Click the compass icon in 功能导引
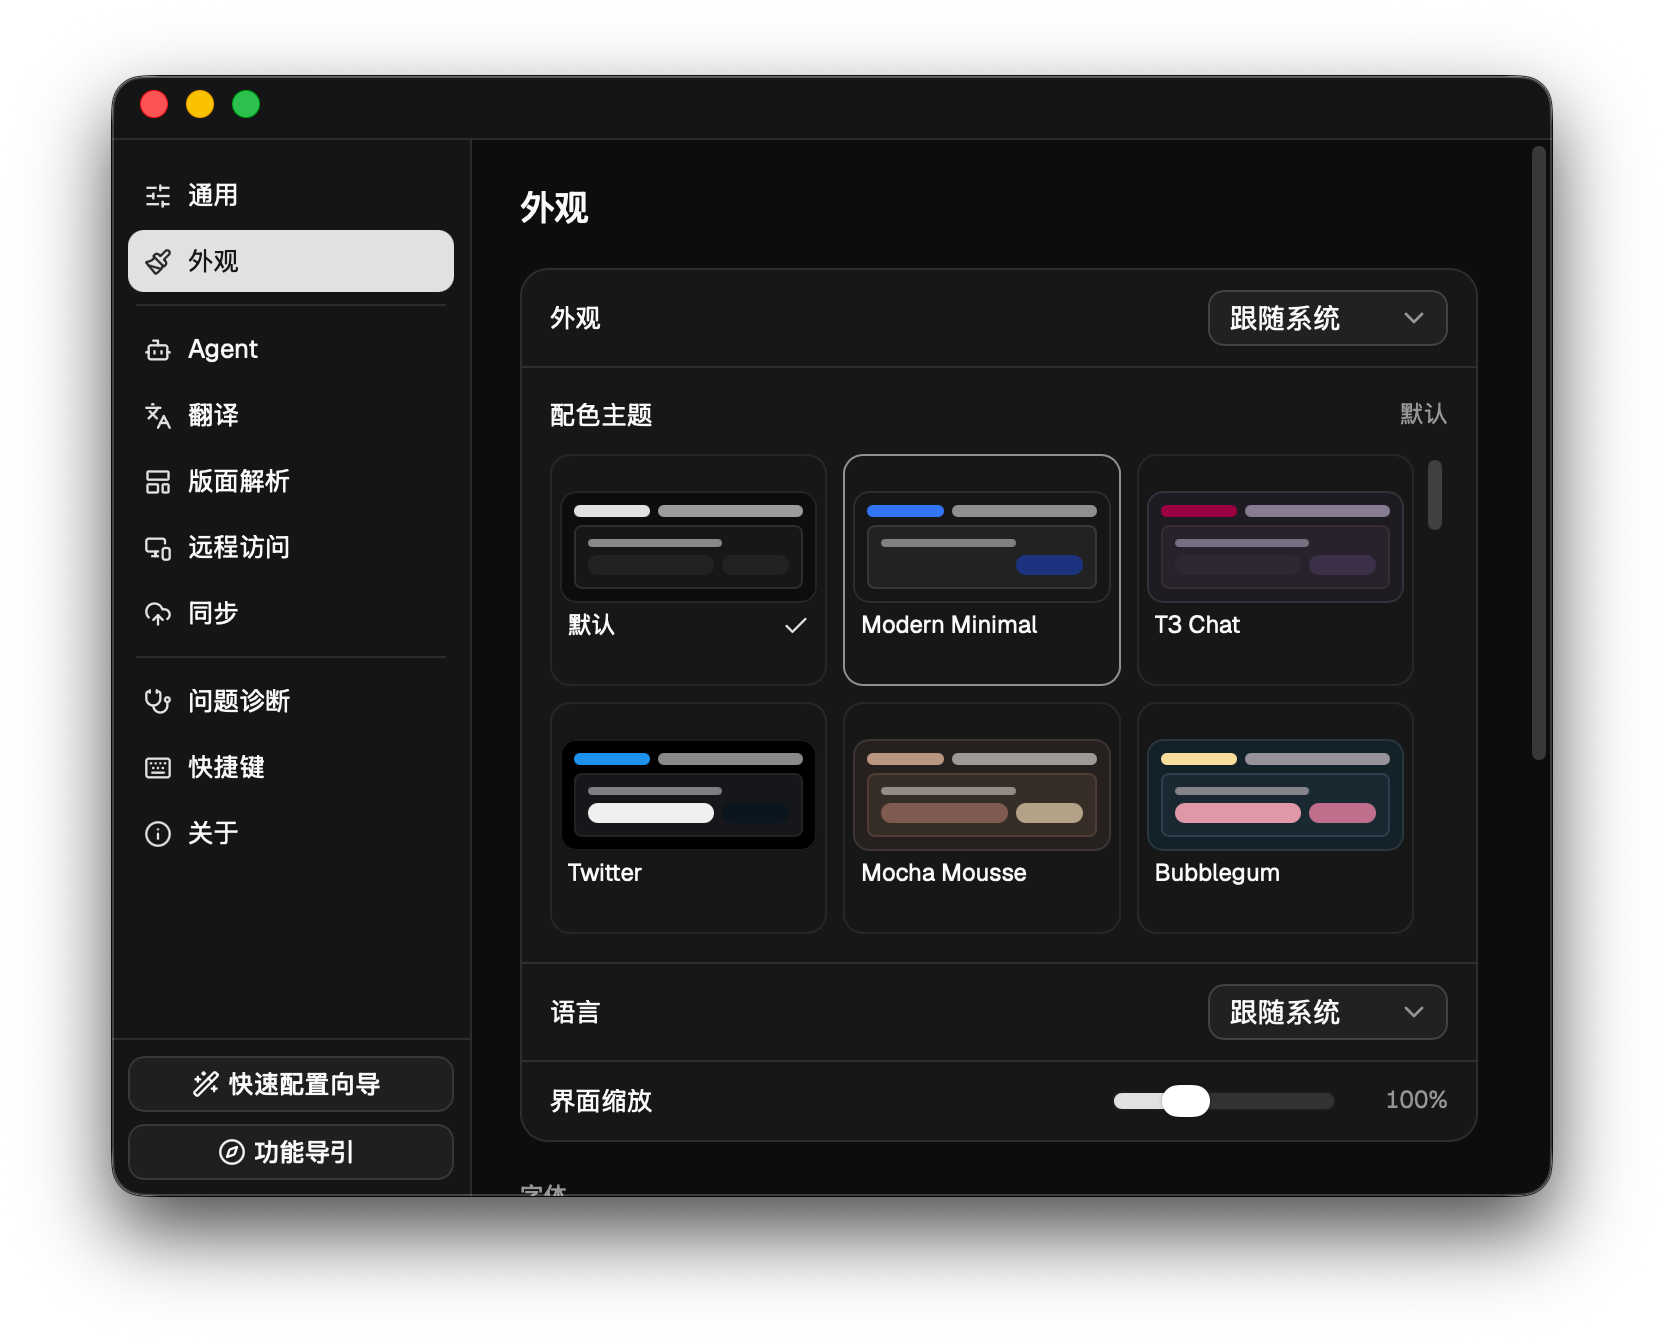This screenshot has height=1344, width=1664. click(232, 1152)
